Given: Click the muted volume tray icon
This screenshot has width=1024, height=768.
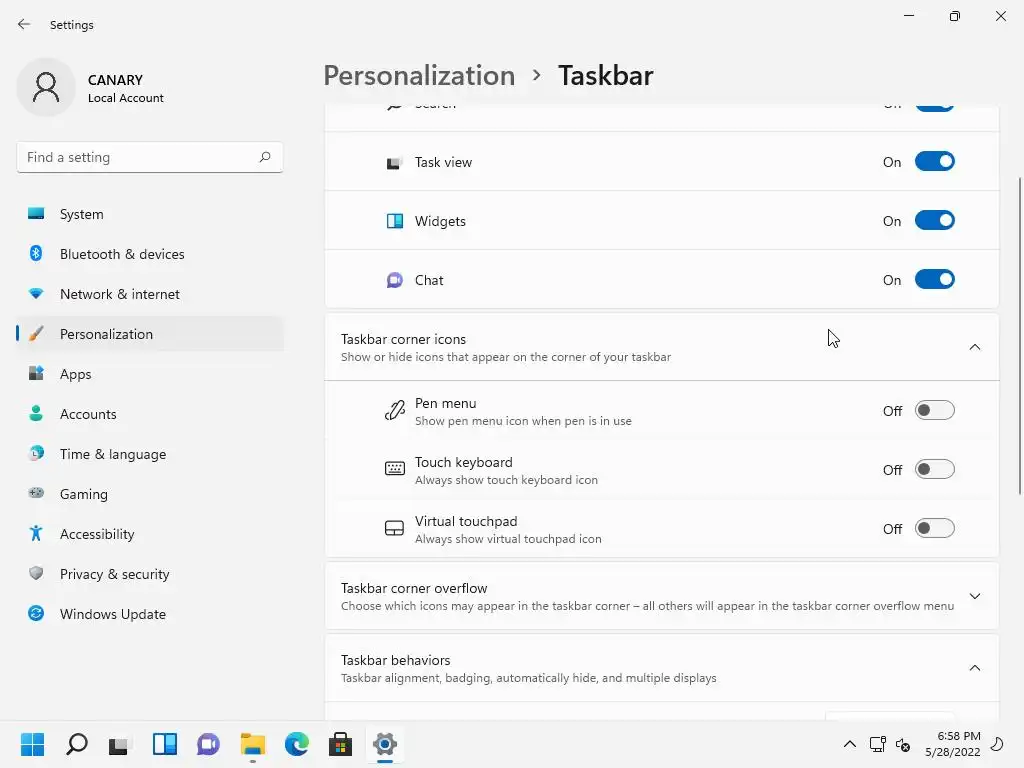Looking at the screenshot, I should (x=903, y=744).
